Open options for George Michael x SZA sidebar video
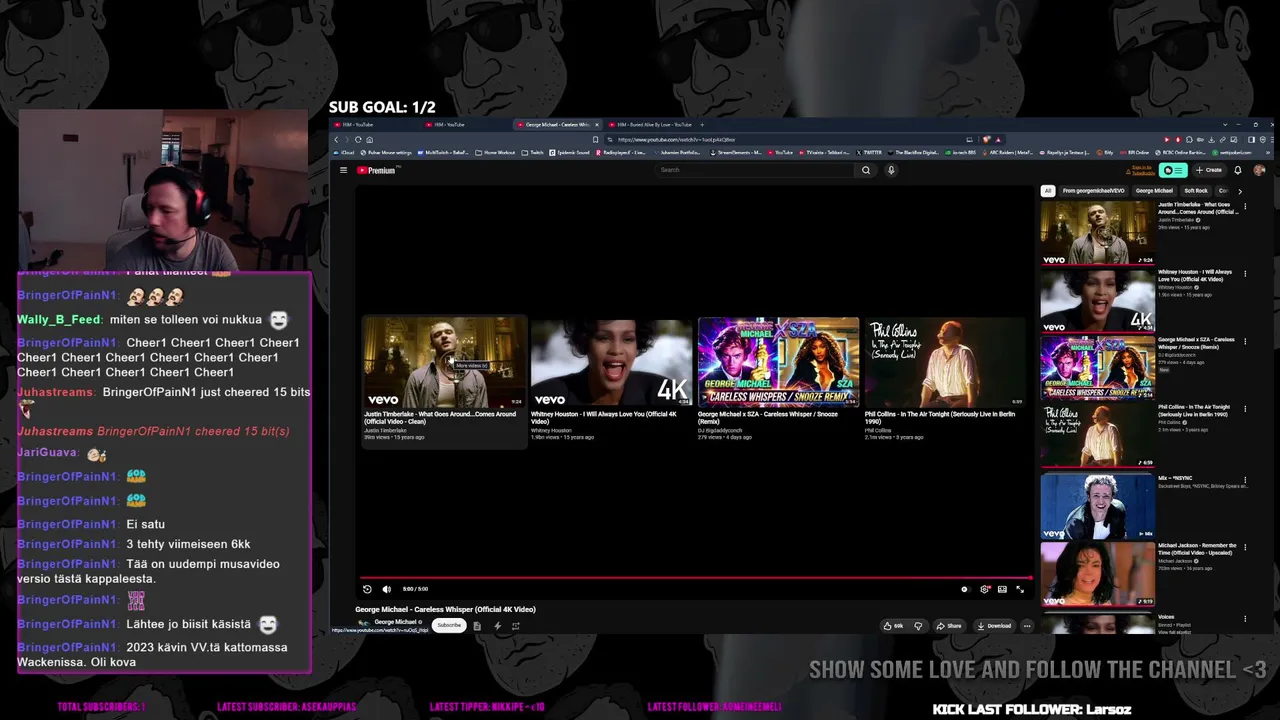This screenshot has height=720, width=1280. (1245, 342)
